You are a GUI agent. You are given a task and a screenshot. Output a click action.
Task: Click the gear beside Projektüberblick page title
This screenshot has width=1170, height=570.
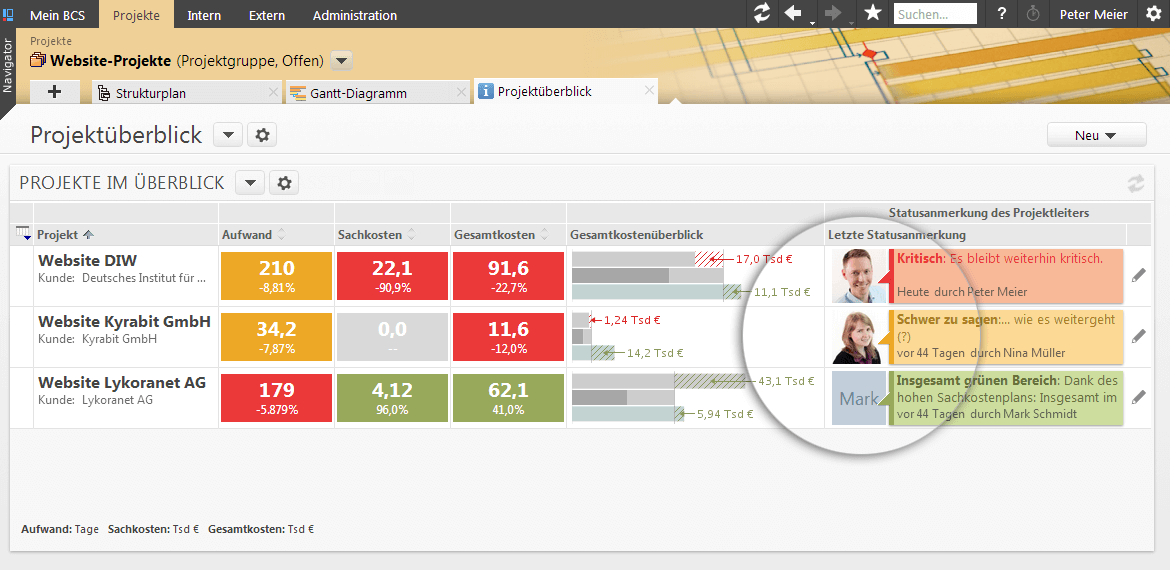(262, 135)
